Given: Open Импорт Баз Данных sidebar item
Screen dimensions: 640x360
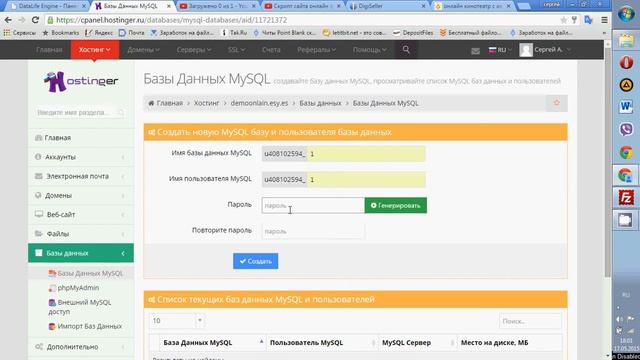Looking at the screenshot, I should tap(85, 327).
